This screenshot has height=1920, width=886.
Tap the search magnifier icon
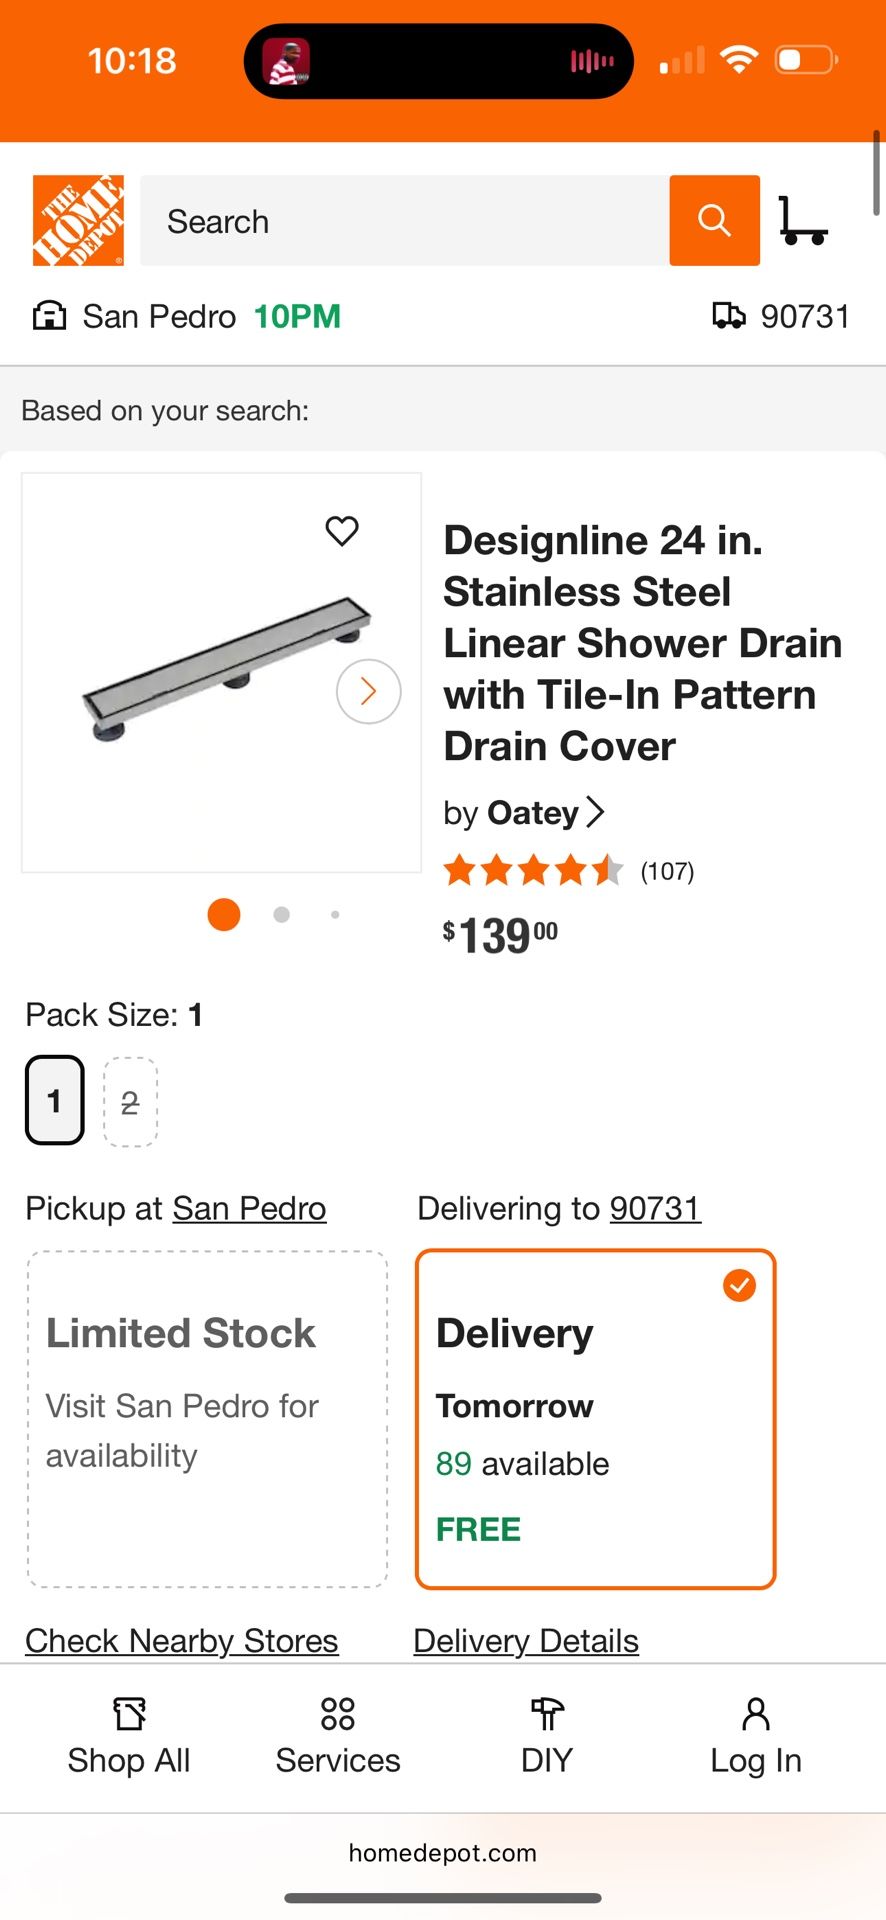click(x=714, y=220)
